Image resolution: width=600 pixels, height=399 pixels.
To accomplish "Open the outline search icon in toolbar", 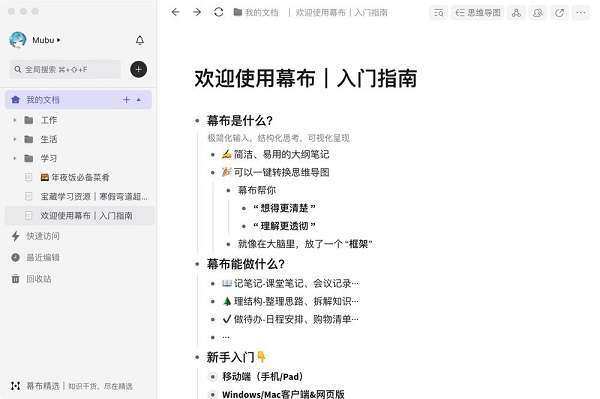I will [439, 13].
